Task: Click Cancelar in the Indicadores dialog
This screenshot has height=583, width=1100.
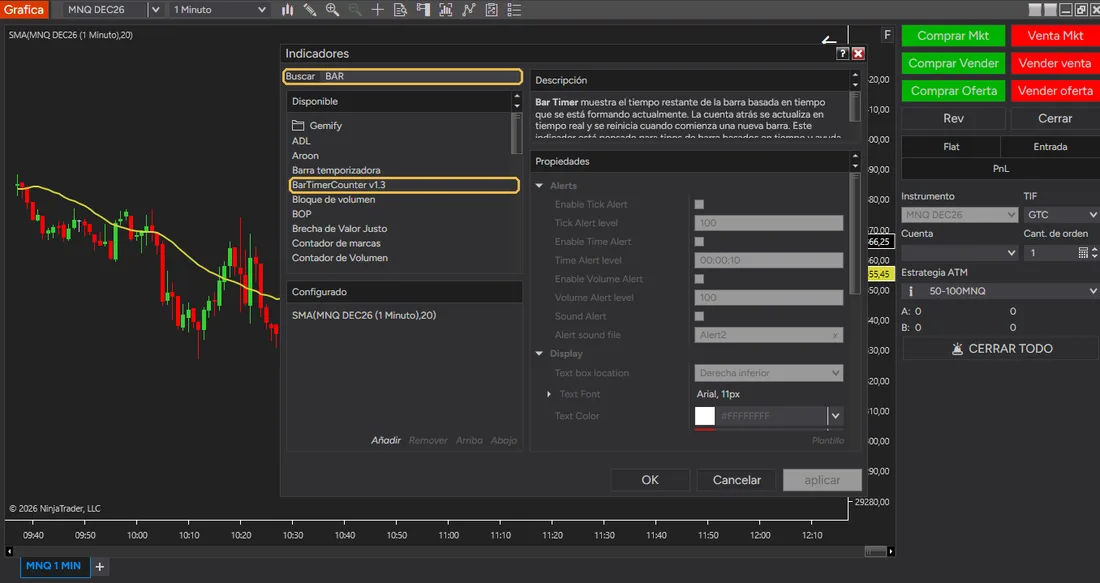Action: pos(737,480)
